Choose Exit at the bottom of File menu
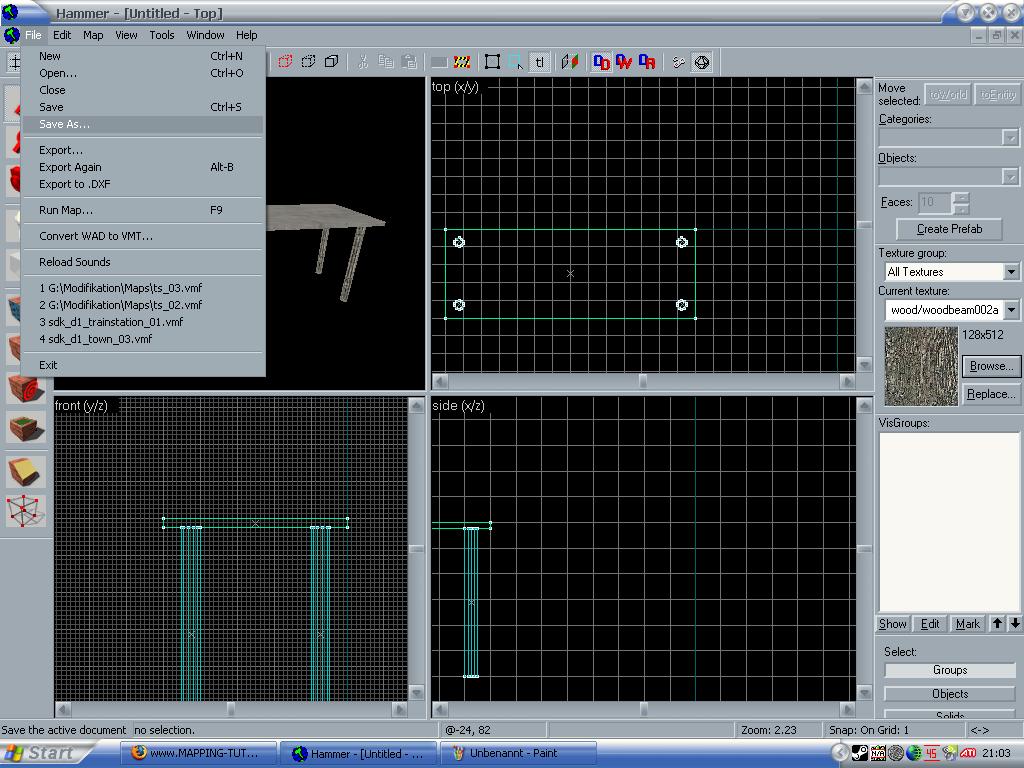This screenshot has width=1024, height=768. pyautogui.click(x=143, y=365)
